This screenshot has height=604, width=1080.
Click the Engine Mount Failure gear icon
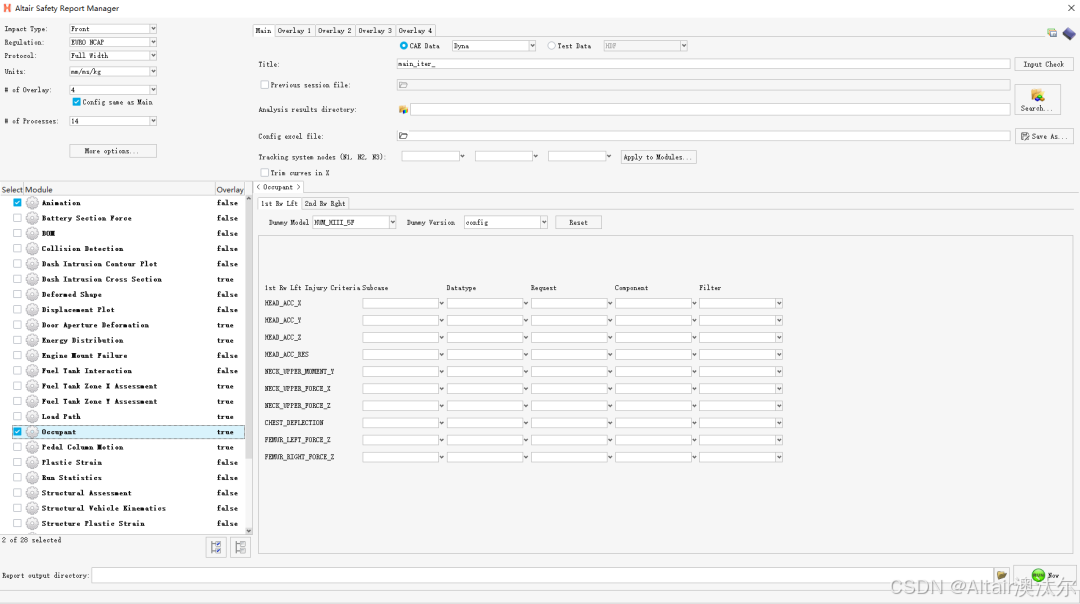[32, 355]
